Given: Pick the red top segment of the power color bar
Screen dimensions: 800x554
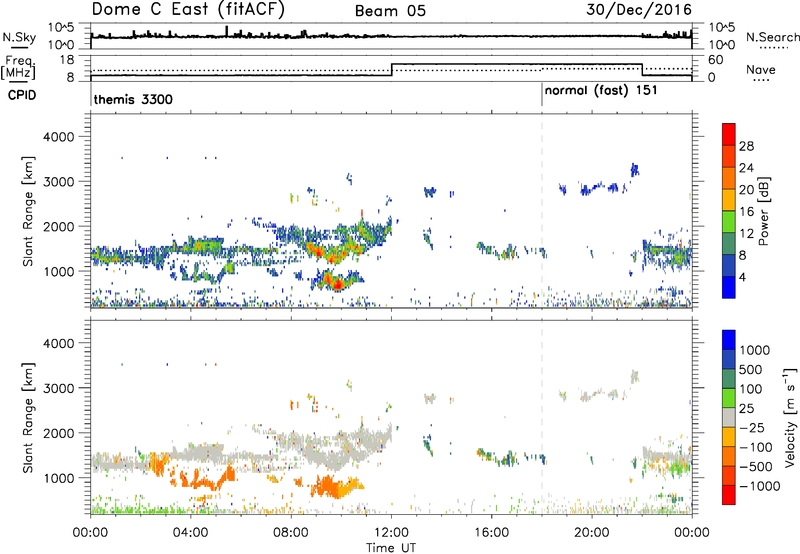Looking at the screenshot, I should (729, 135).
